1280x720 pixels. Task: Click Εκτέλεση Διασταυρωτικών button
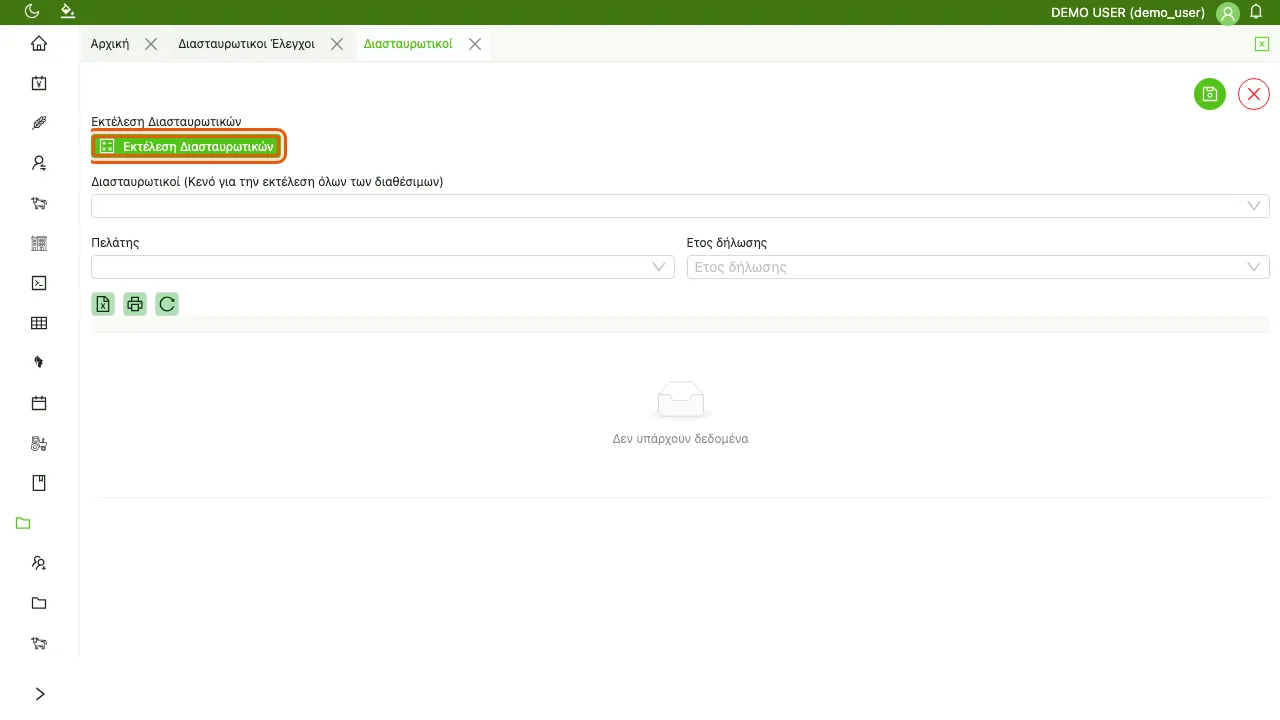click(x=188, y=146)
